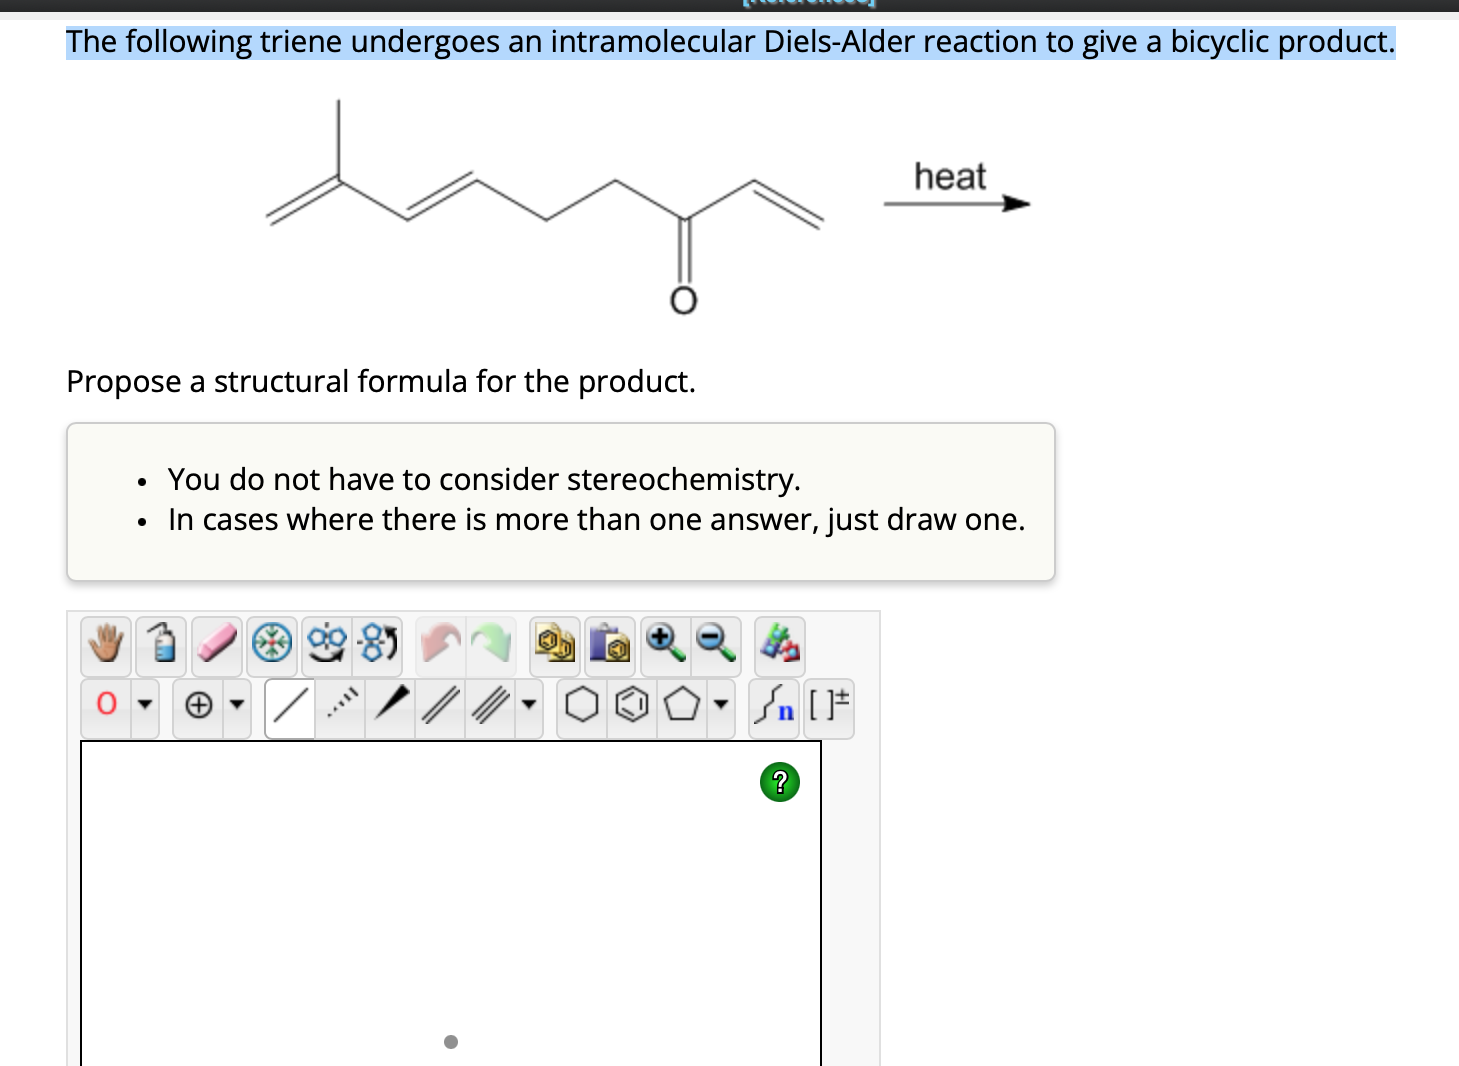
Task: Zoom in on the drawing canvas
Action: tap(661, 644)
